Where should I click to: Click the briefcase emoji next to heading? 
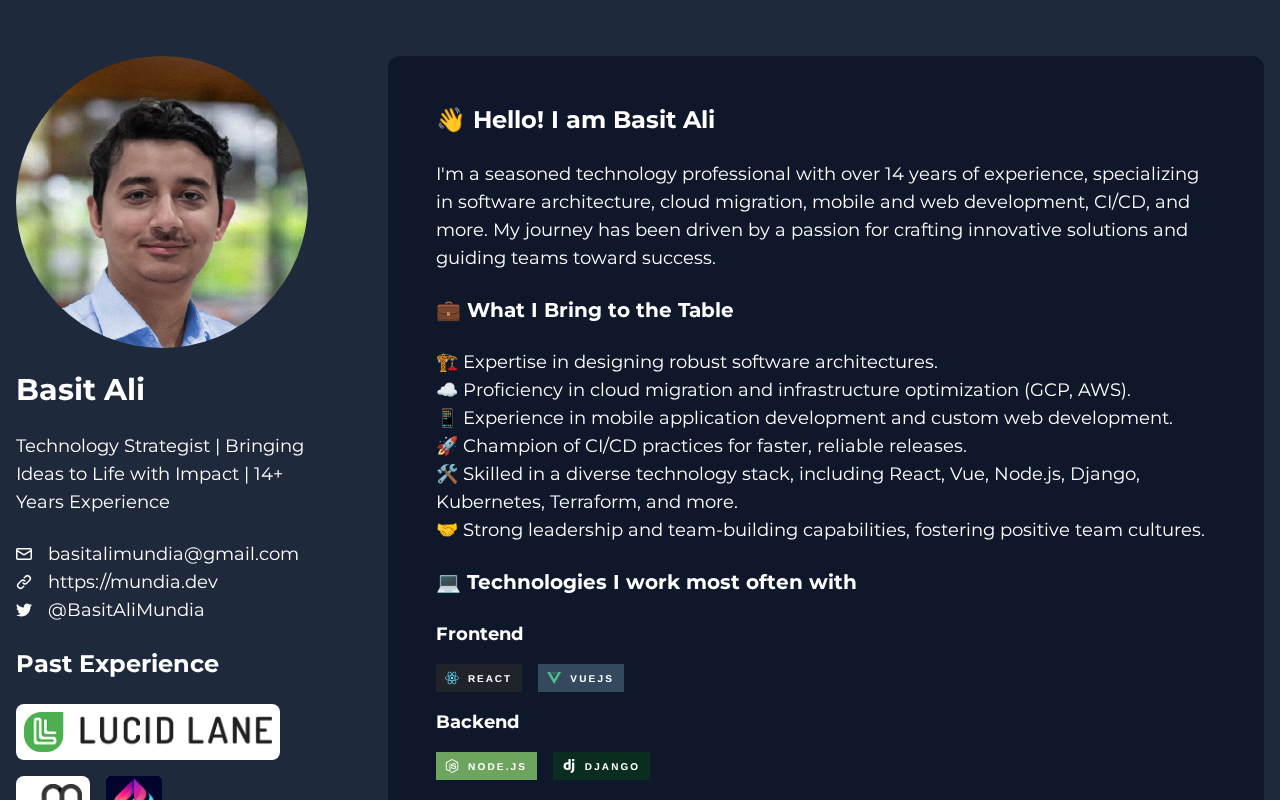(448, 310)
